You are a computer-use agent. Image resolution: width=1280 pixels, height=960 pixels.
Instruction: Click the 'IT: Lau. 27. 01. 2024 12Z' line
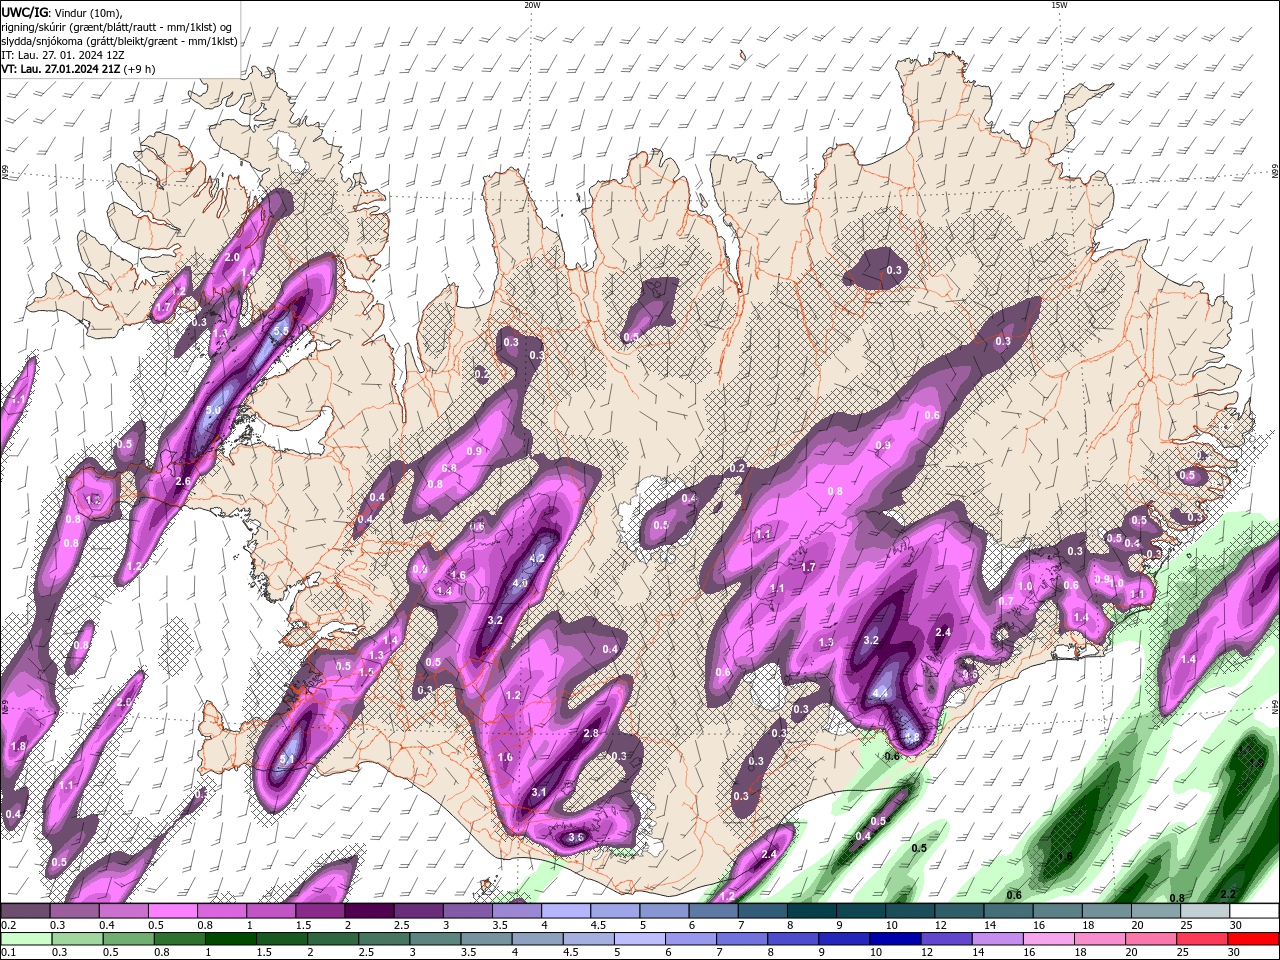pyautogui.click(x=63, y=55)
